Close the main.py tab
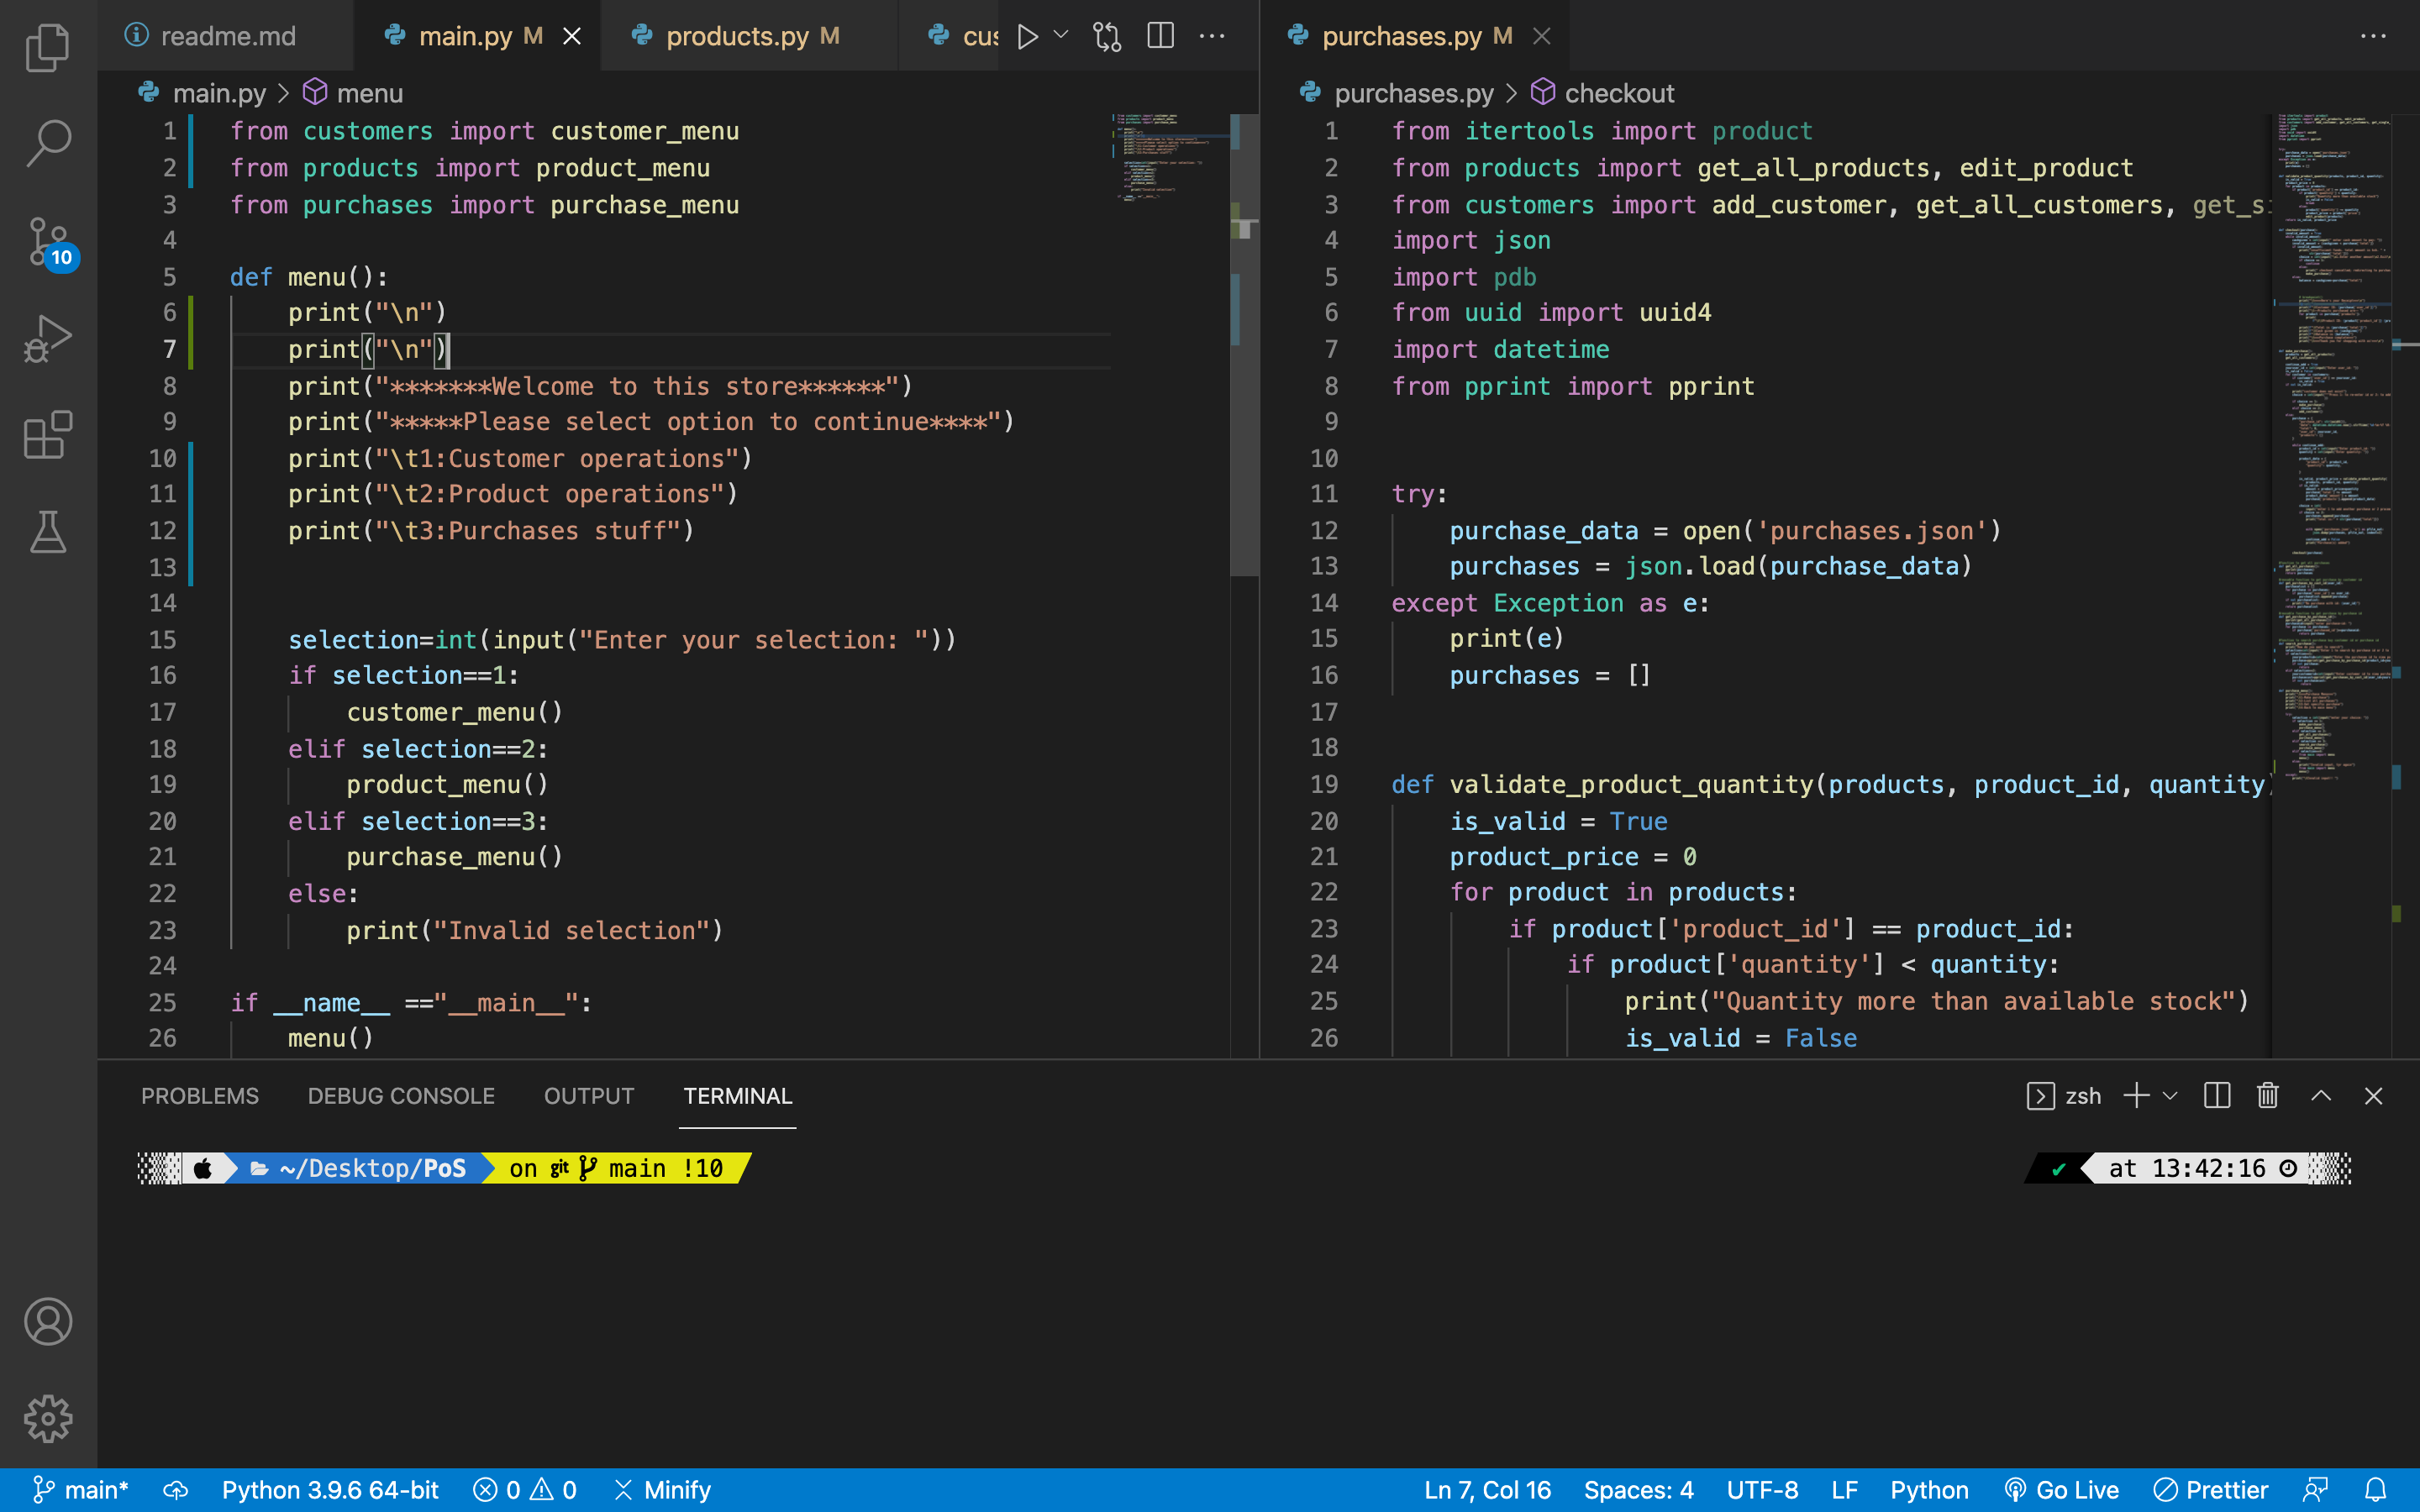Viewport: 2420px width, 1512px height. (572, 36)
